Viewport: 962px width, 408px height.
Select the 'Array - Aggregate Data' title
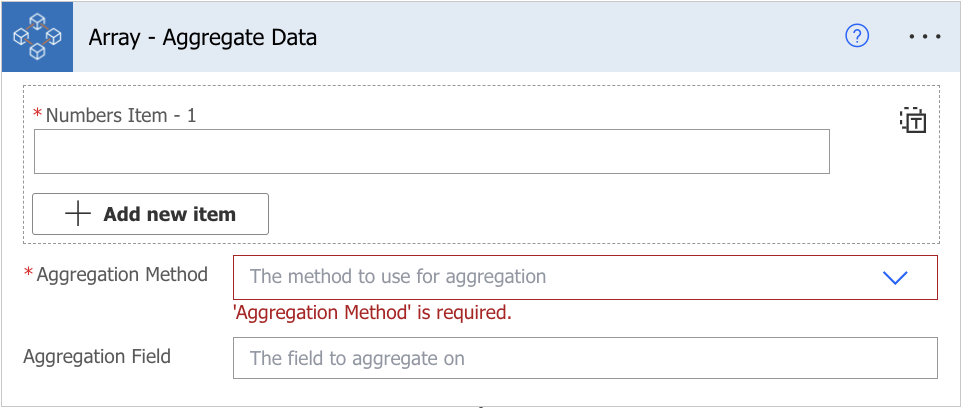click(x=202, y=37)
